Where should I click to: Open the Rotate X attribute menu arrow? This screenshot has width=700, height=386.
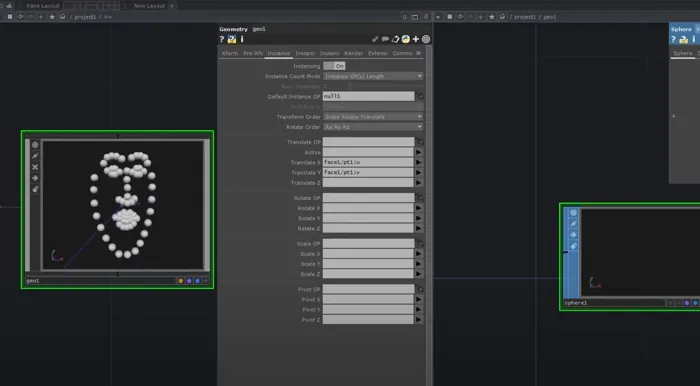tap(419, 208)
